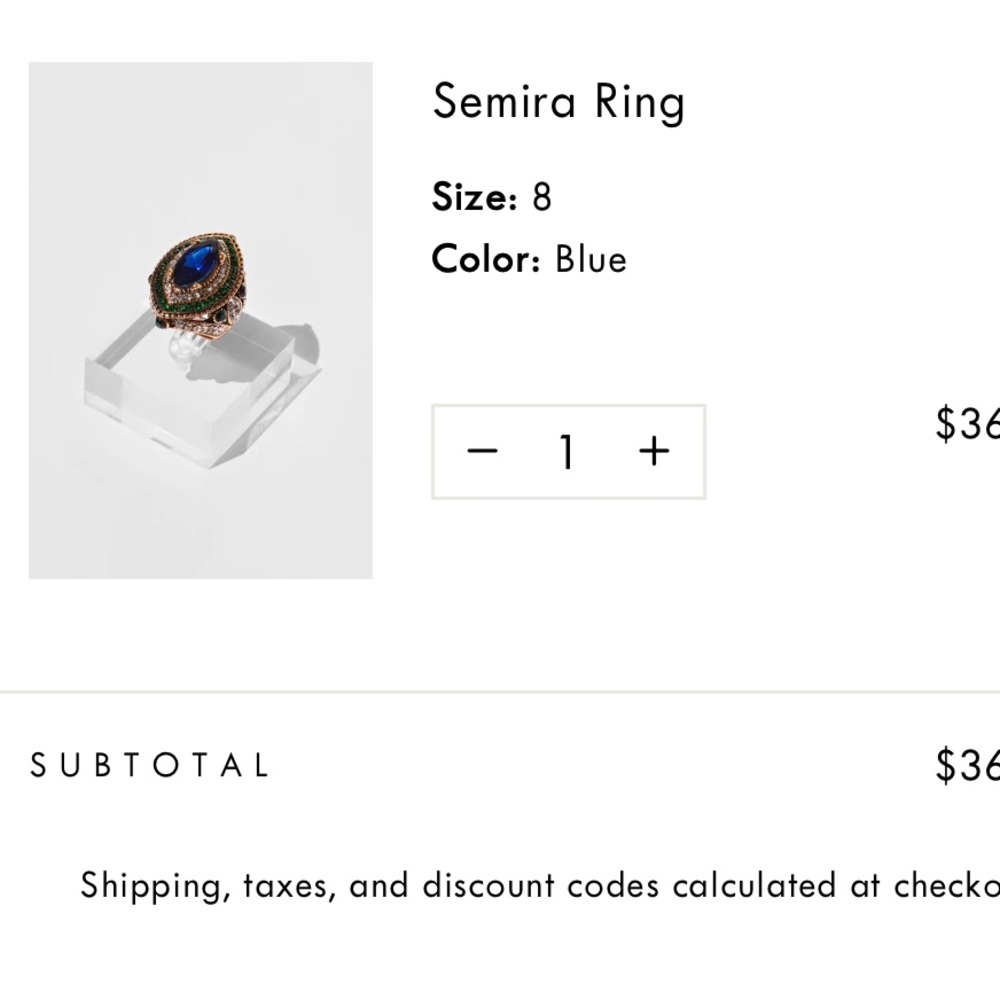Click the quantity value showing 1
The width and height of the screenshot is (1000, 1000).
tap(567, 451)
